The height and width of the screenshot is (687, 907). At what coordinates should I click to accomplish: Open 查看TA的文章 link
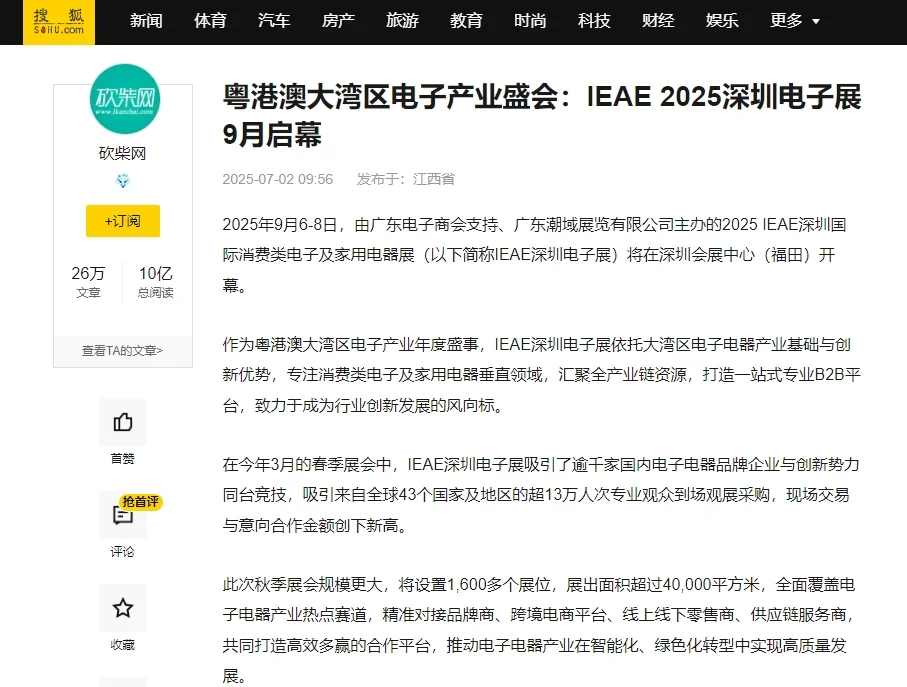(x=122, y=351)
